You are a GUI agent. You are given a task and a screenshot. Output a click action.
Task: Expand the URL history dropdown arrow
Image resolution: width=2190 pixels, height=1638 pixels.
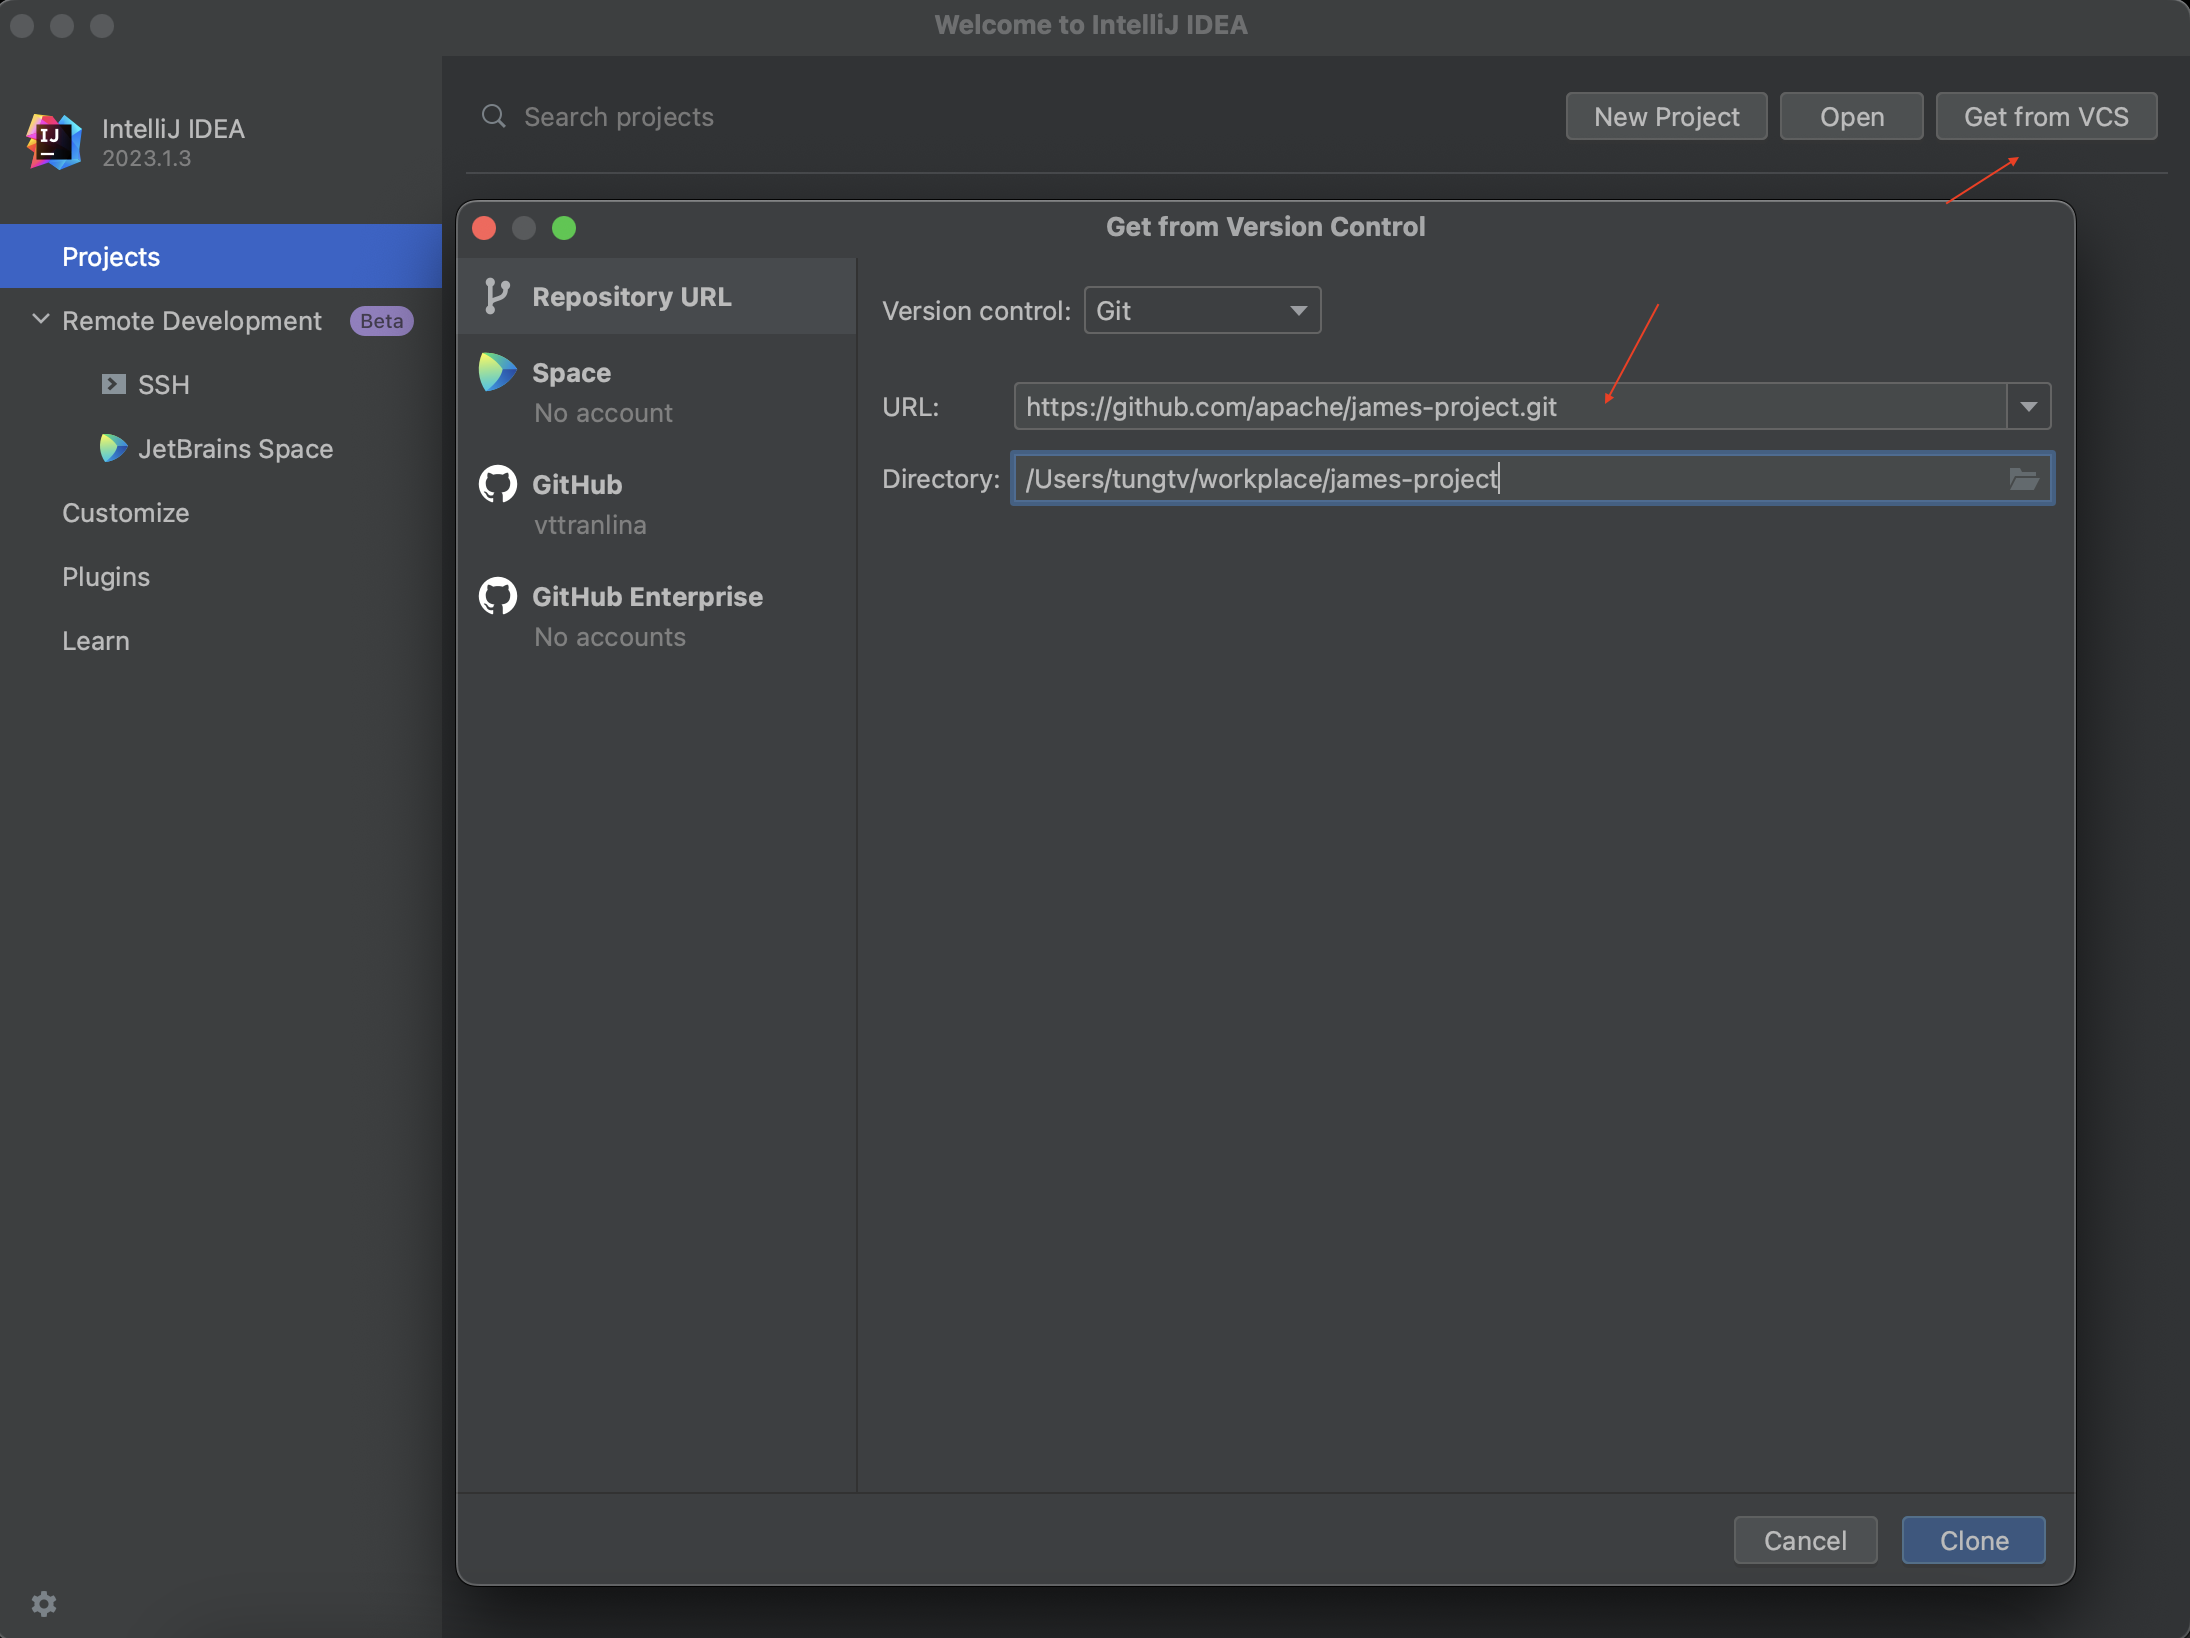[x=2028, y=407]
